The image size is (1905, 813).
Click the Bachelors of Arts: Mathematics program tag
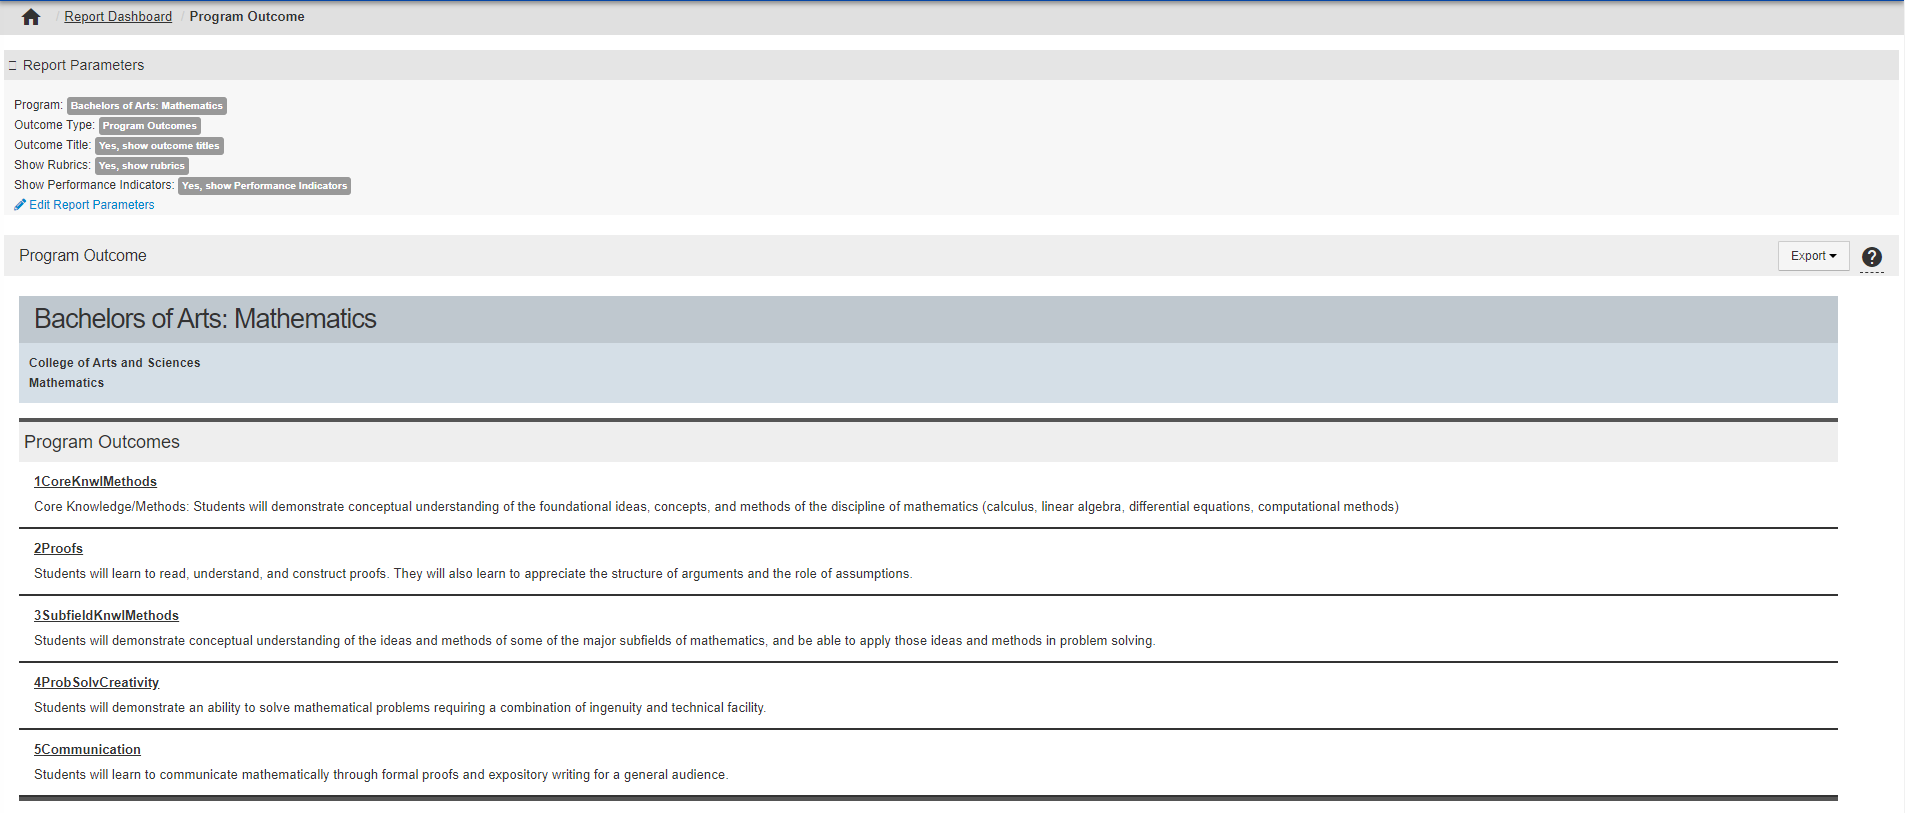coord(146,106)
